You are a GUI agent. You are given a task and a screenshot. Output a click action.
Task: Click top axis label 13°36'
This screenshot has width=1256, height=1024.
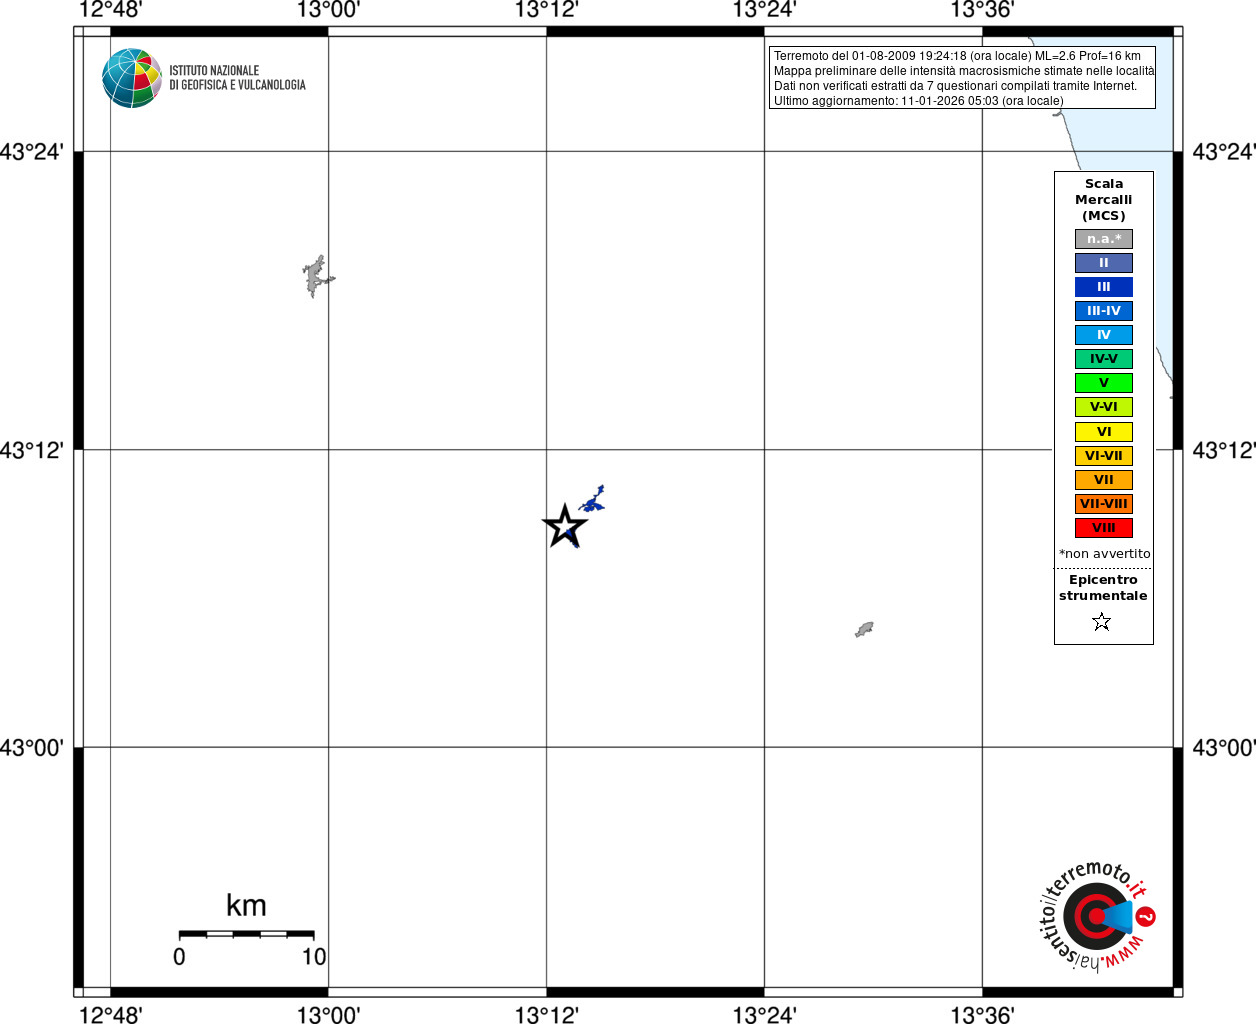click(982, 10)
